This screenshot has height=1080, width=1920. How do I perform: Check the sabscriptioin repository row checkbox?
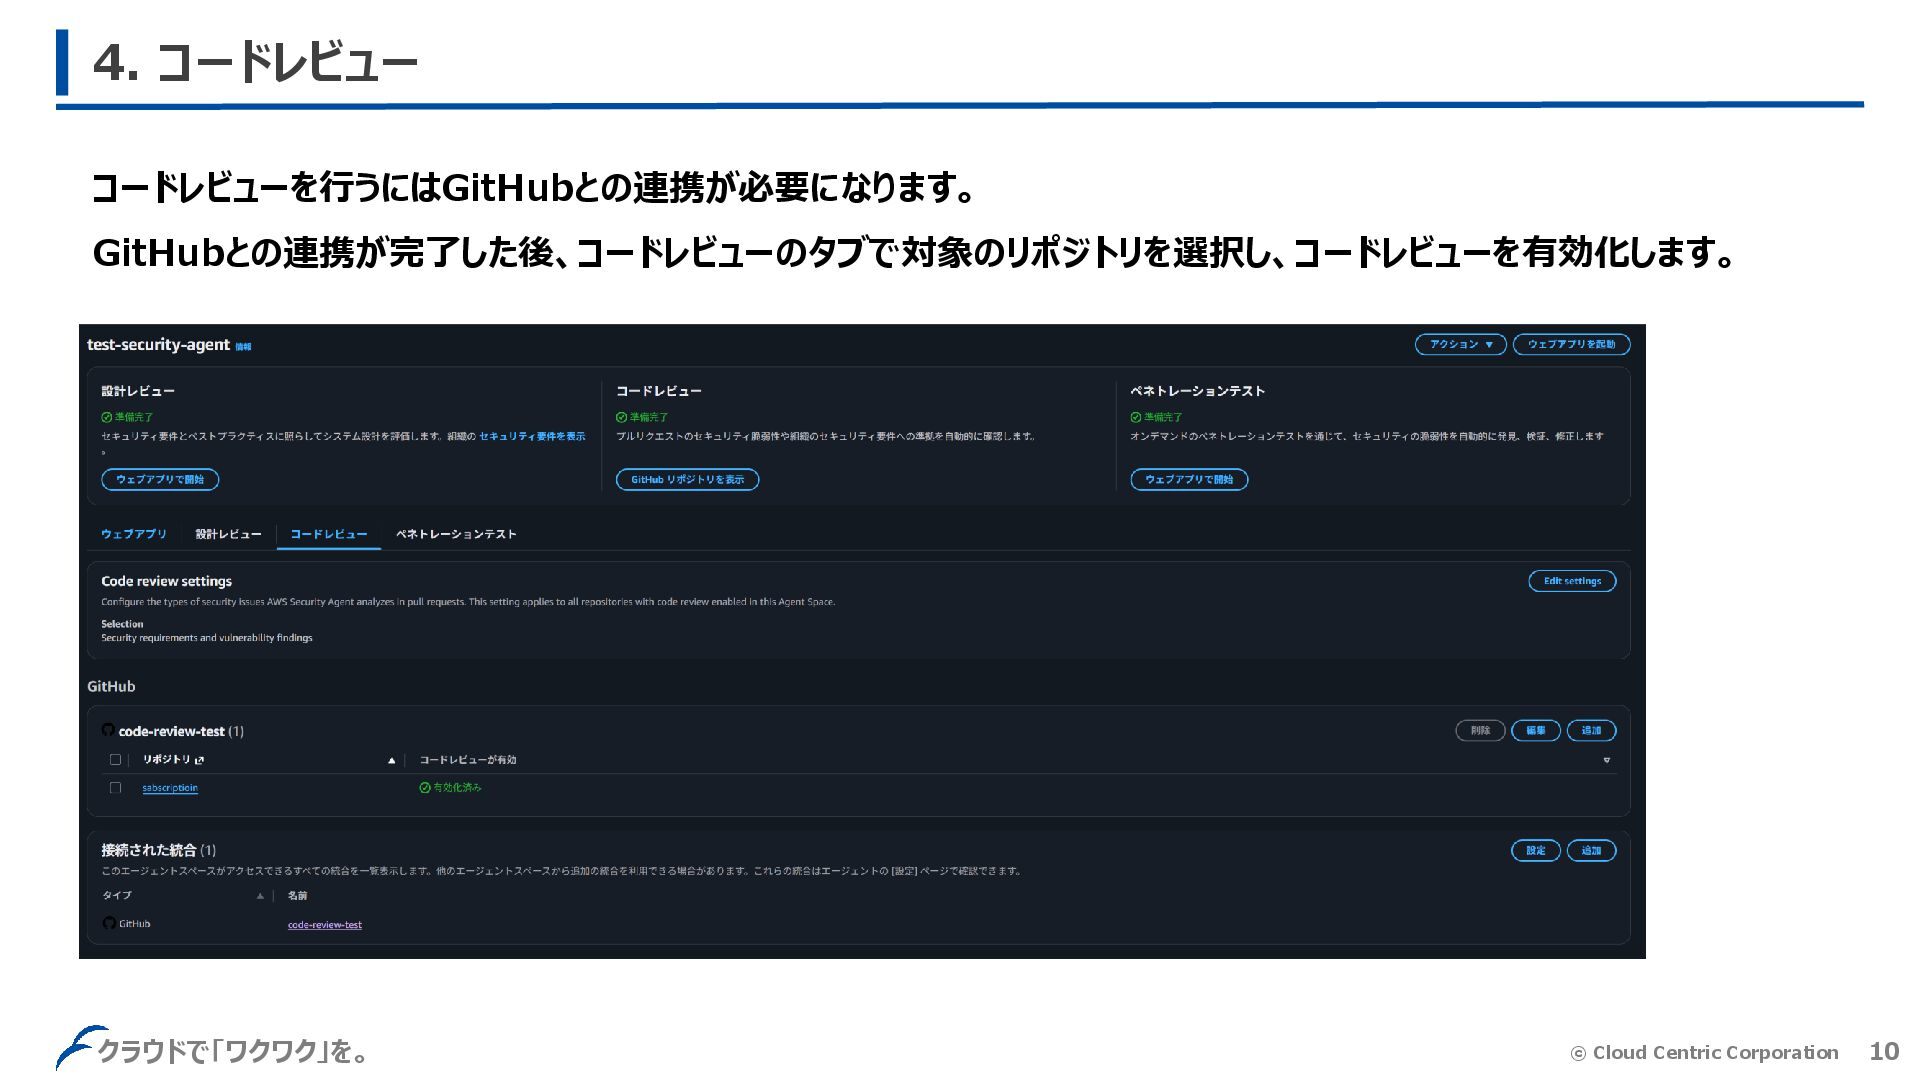coord(115,788)
